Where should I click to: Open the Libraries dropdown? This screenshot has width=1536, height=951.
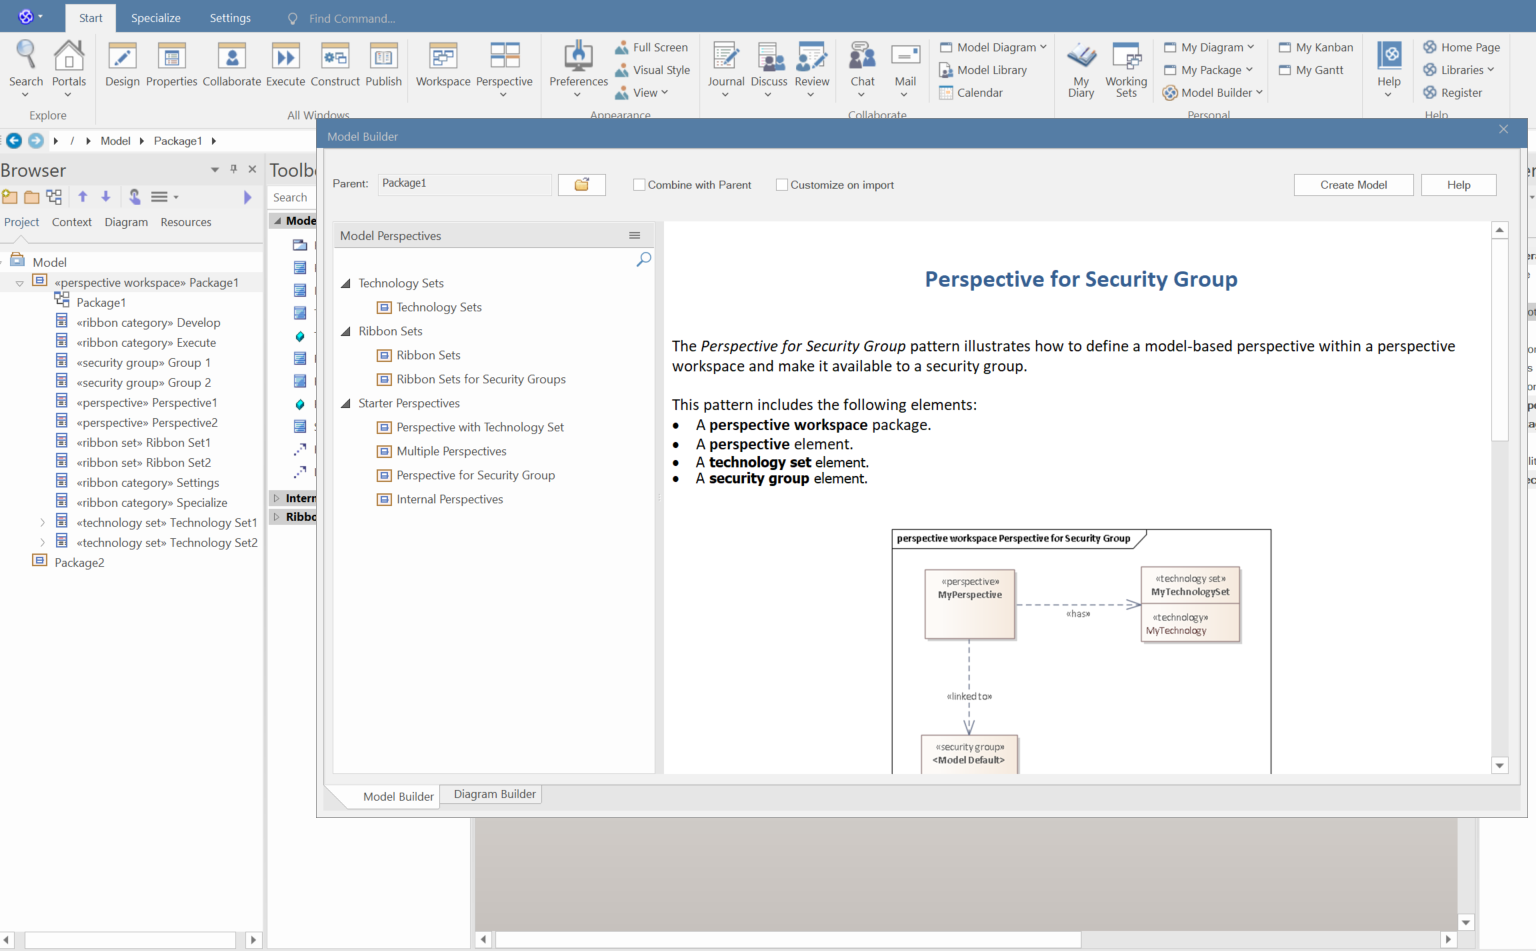click(x=1459, y=70)
